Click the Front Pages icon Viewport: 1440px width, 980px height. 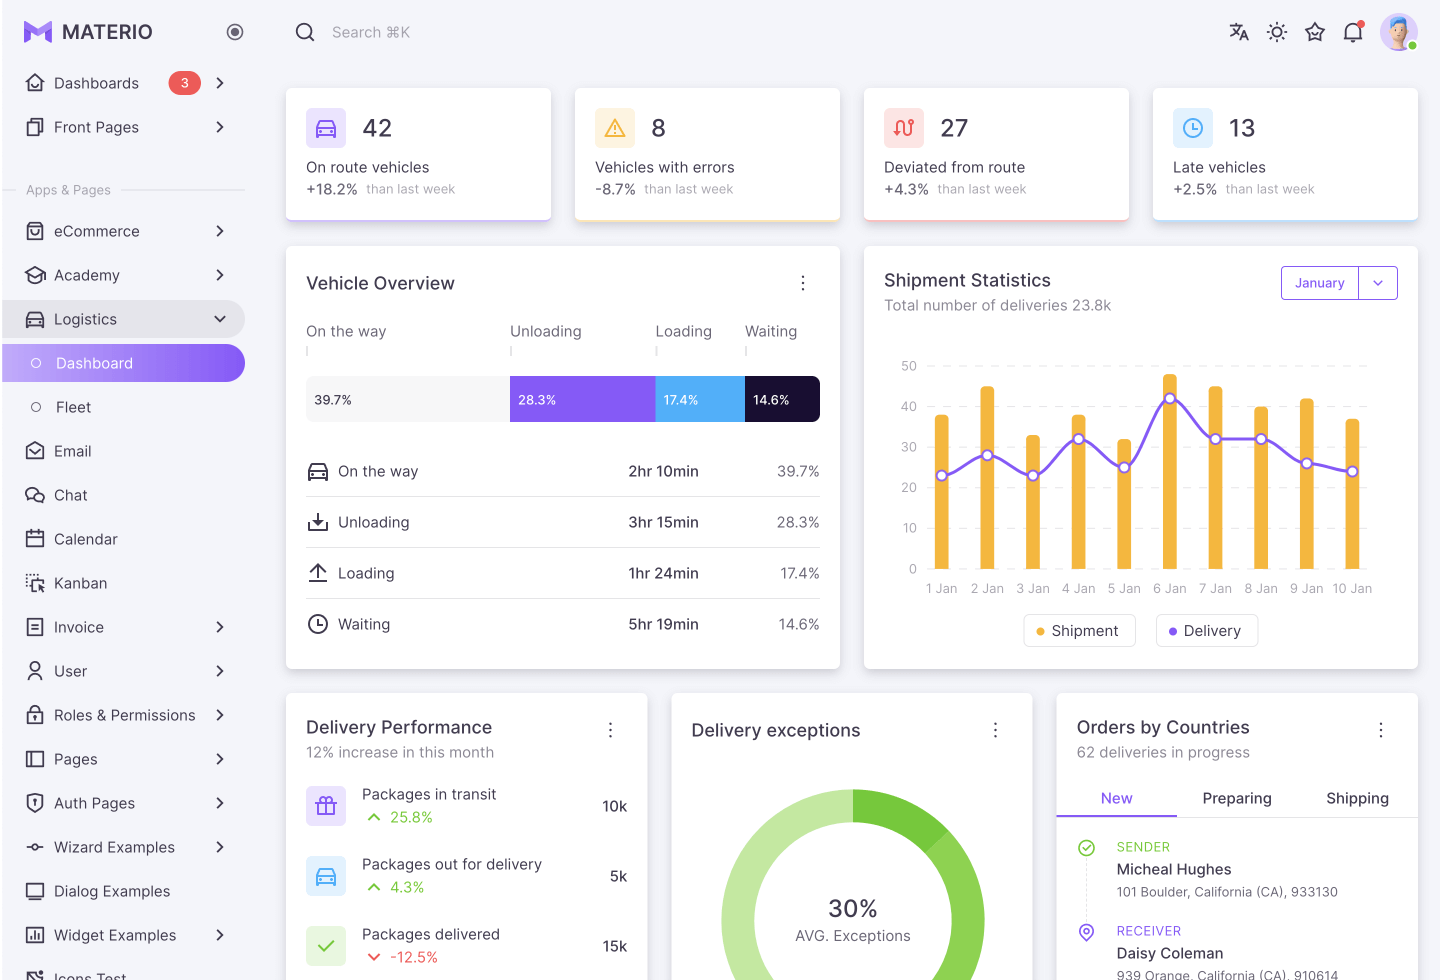click(x=35, y=127)
